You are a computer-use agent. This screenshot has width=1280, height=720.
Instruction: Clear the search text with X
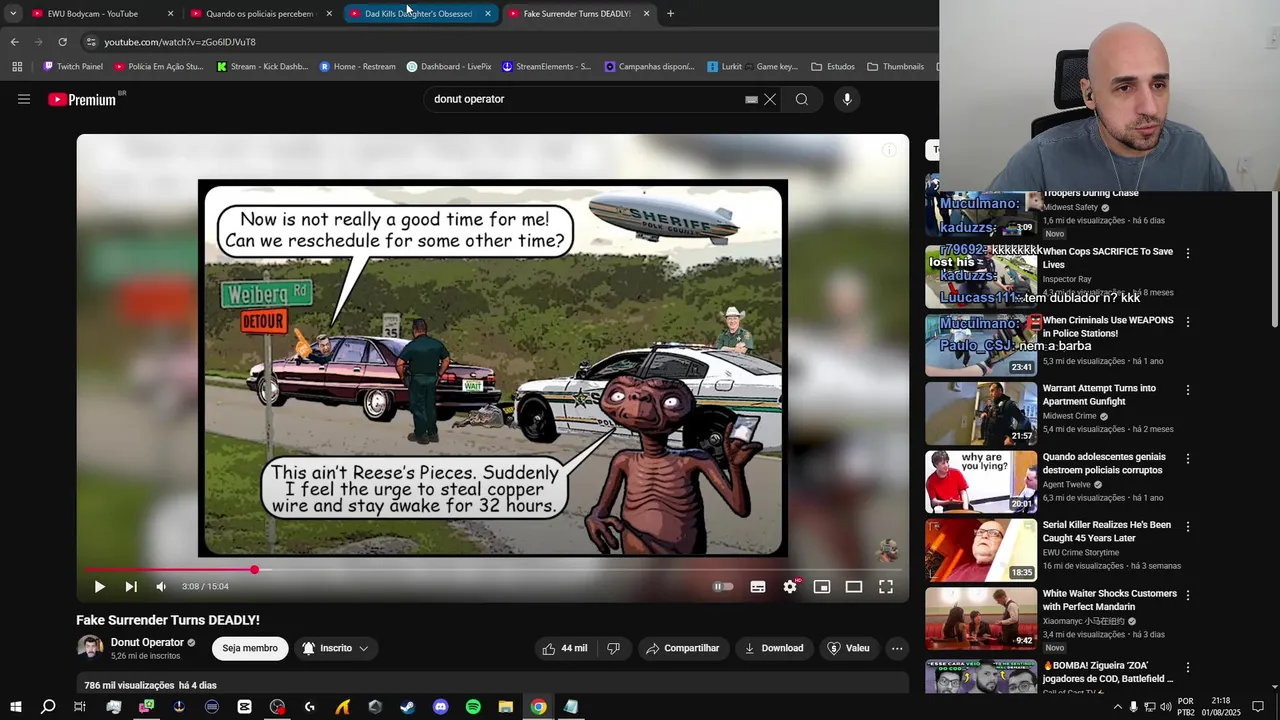pyautogui.click(x=770, y=99)
